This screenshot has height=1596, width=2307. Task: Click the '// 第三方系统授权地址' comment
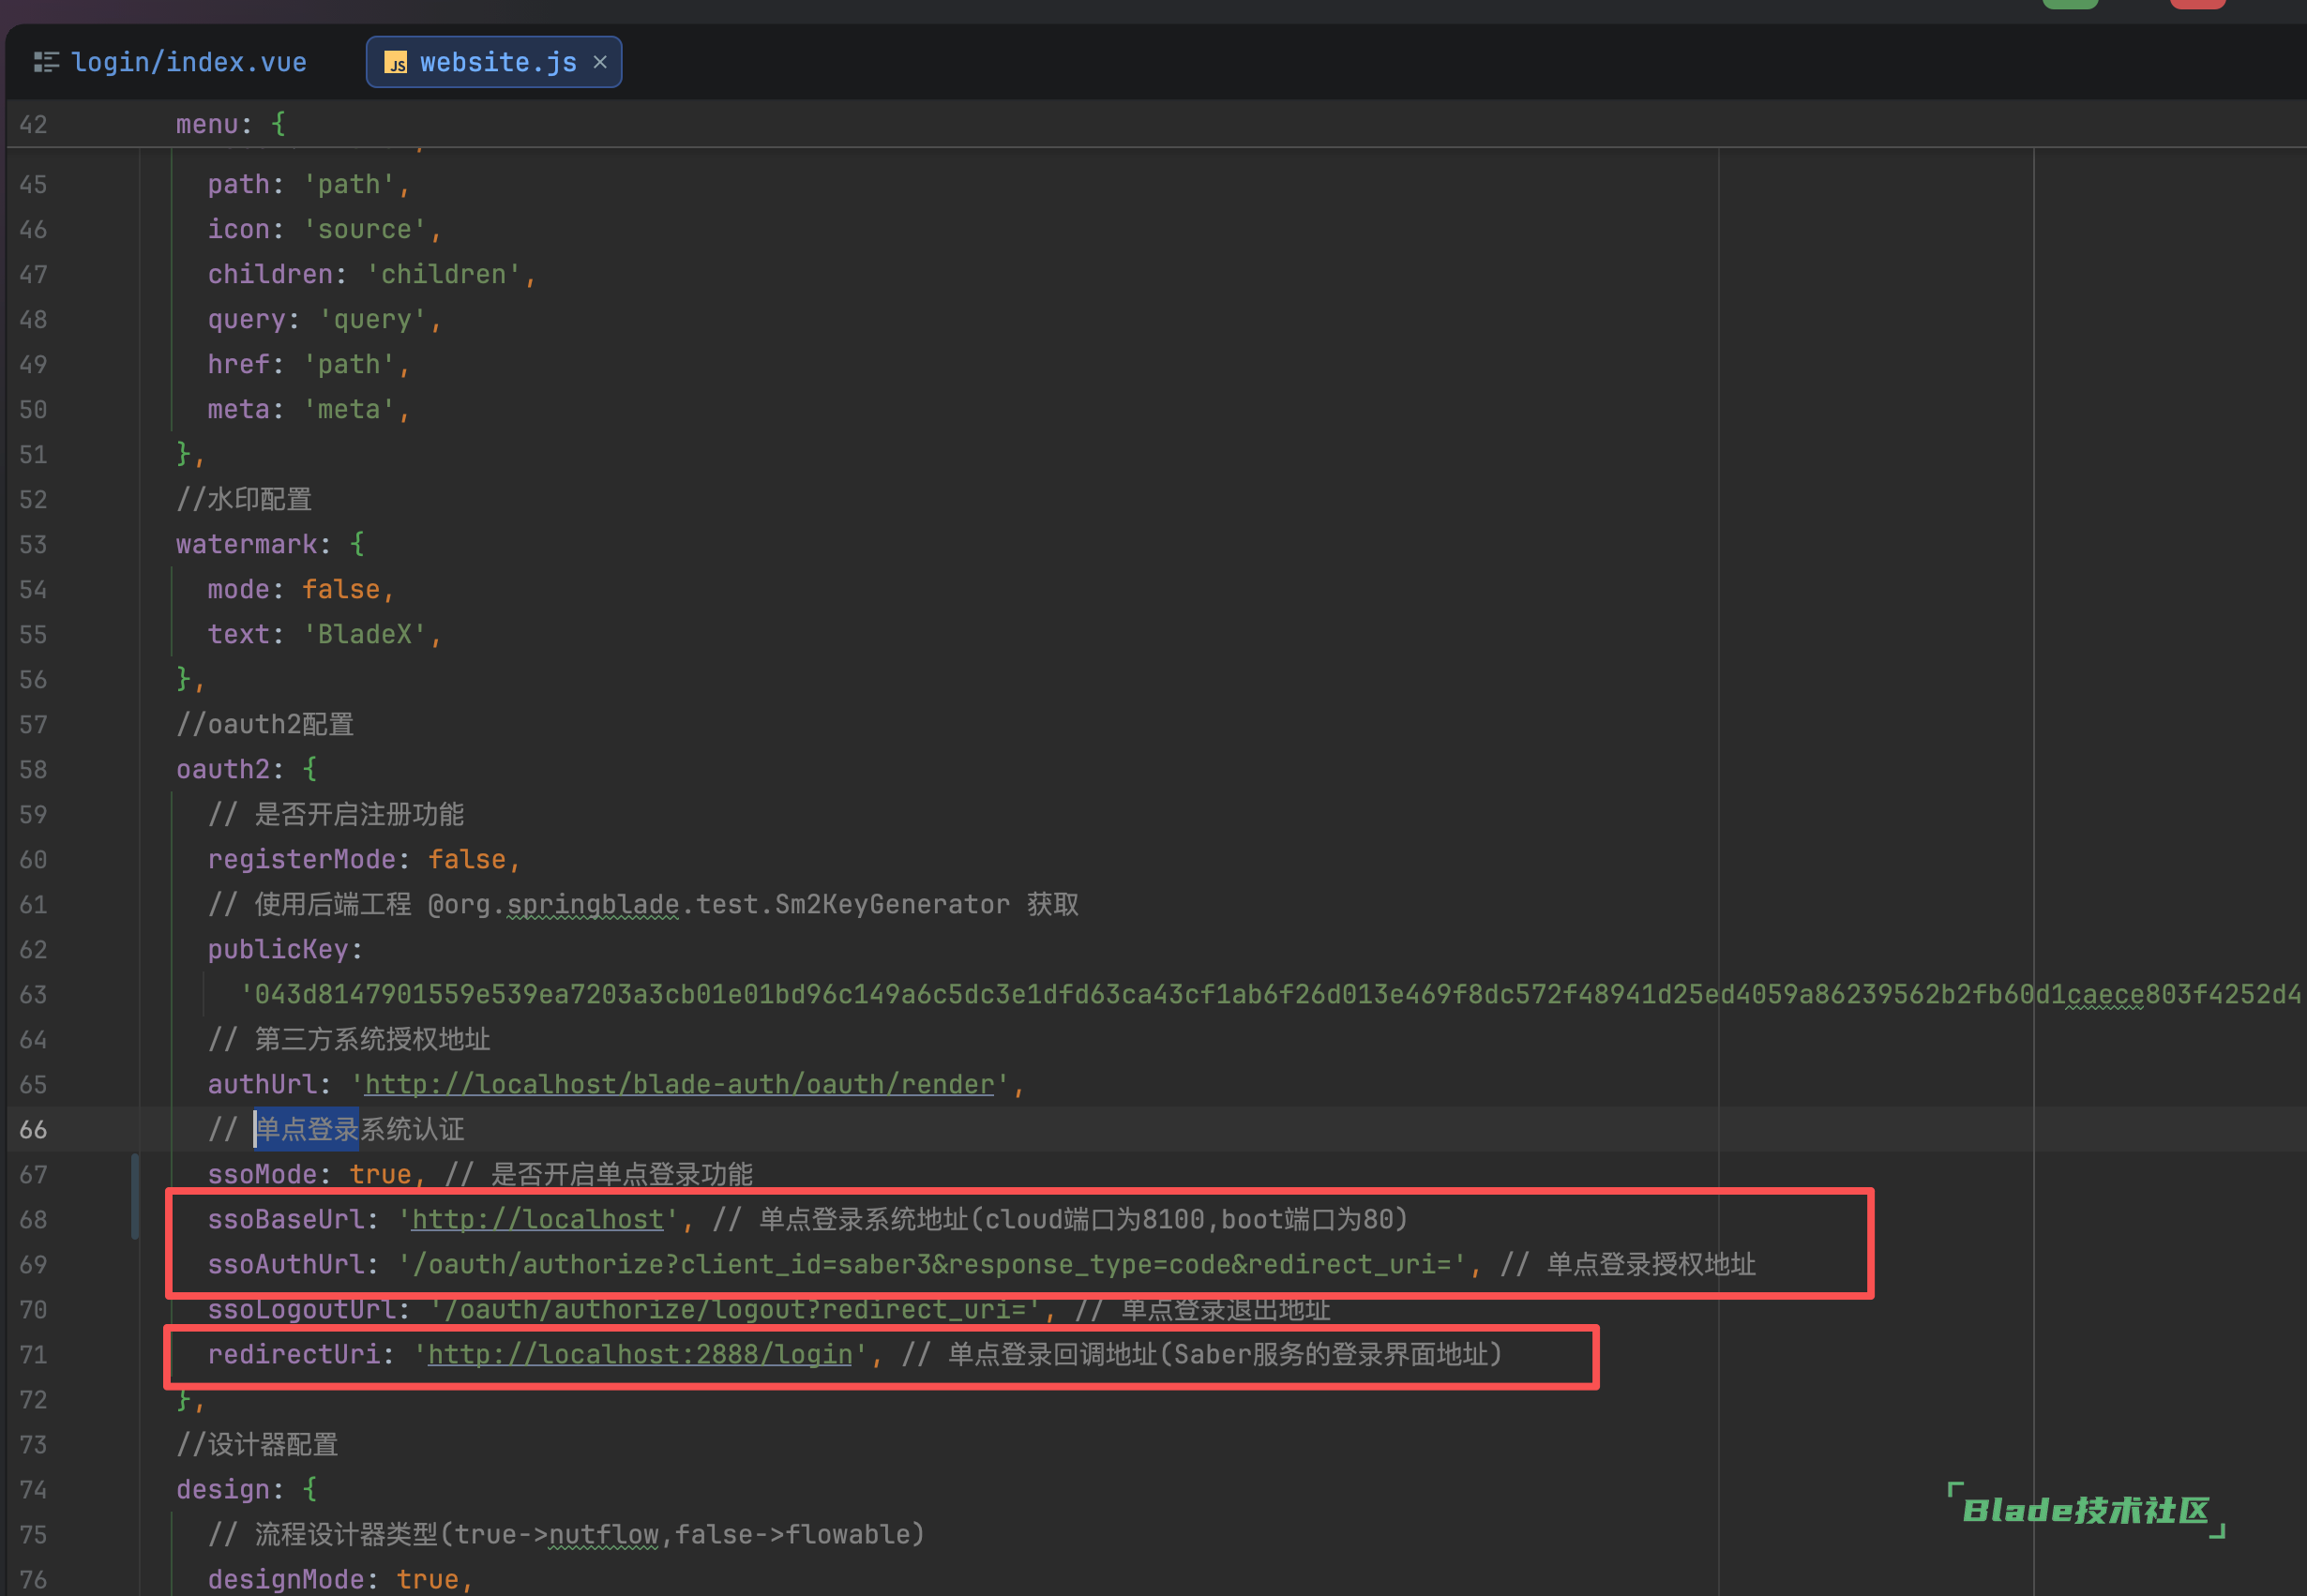(x=349, y=1039)
